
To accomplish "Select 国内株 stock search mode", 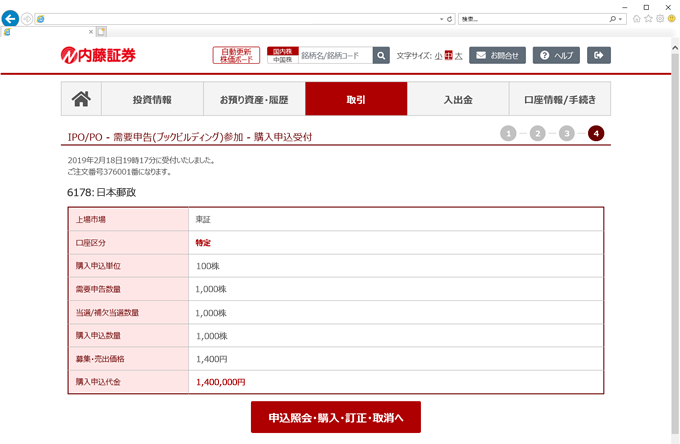I will coord(282,51).
